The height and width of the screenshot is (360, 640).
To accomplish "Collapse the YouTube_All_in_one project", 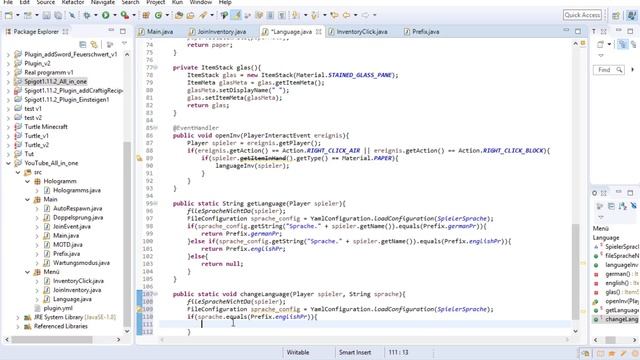I will point(8,163).
